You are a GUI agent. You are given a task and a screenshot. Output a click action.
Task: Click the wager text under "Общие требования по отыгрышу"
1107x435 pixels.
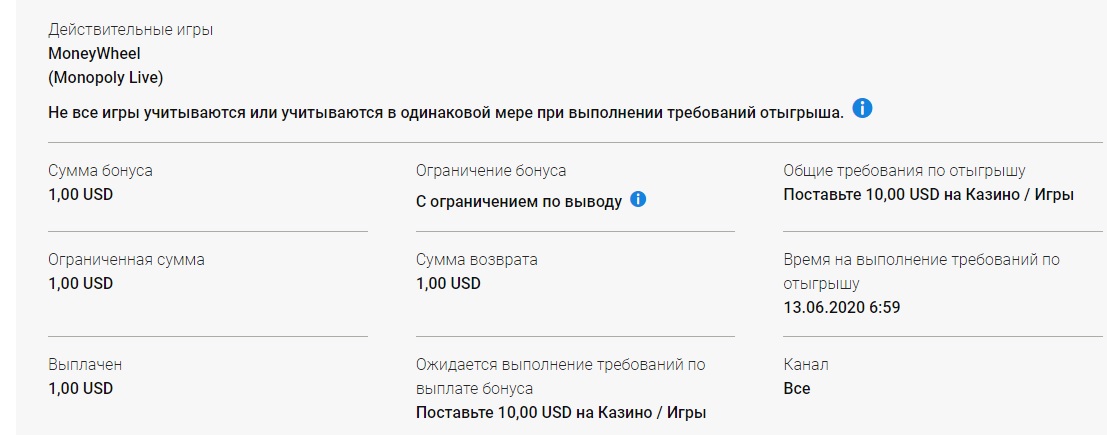(928, 194)
